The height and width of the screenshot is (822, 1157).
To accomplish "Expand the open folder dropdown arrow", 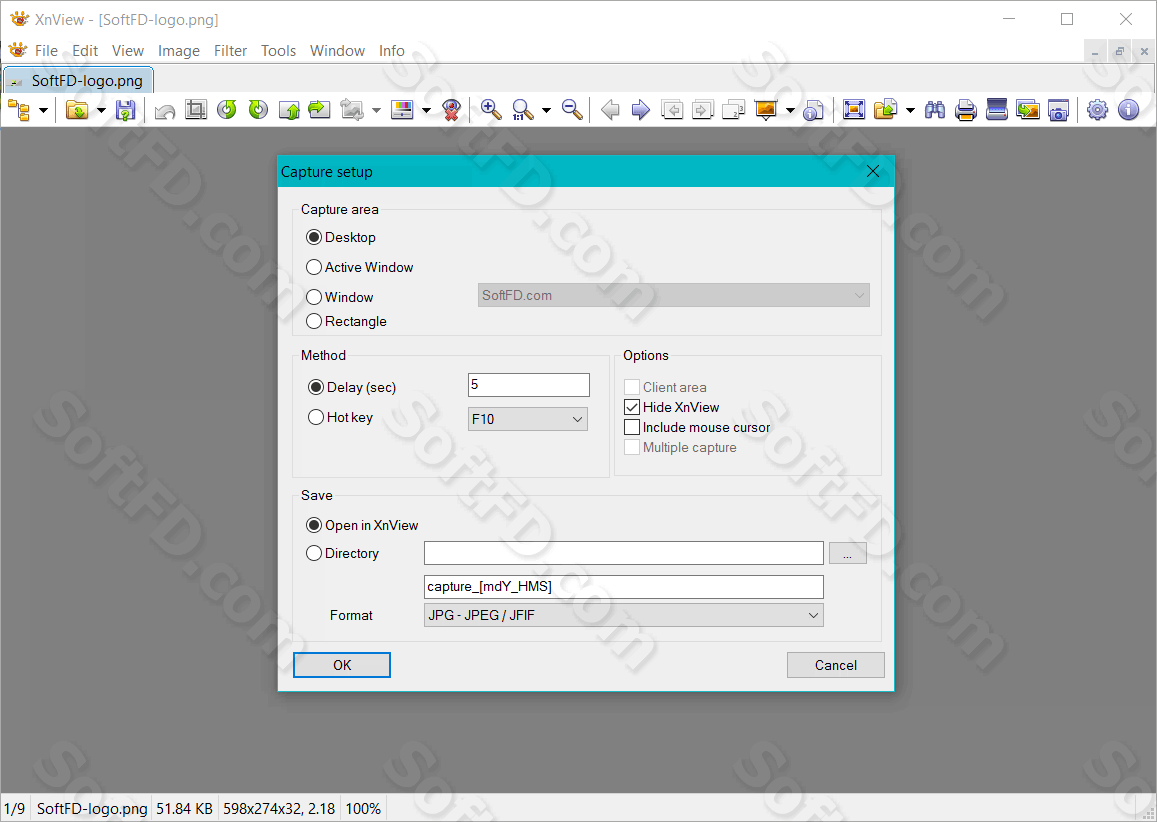I will [x=101, y=111].
